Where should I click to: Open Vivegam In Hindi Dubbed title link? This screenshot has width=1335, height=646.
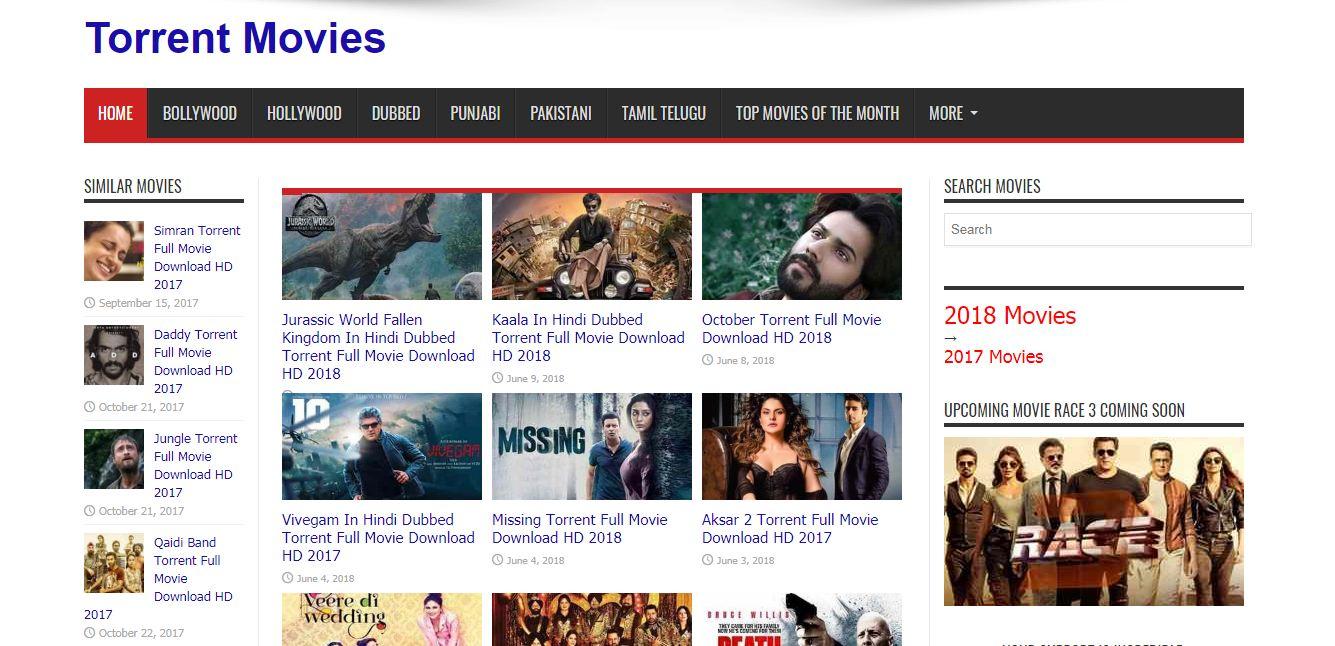click(x=378, y=537)
